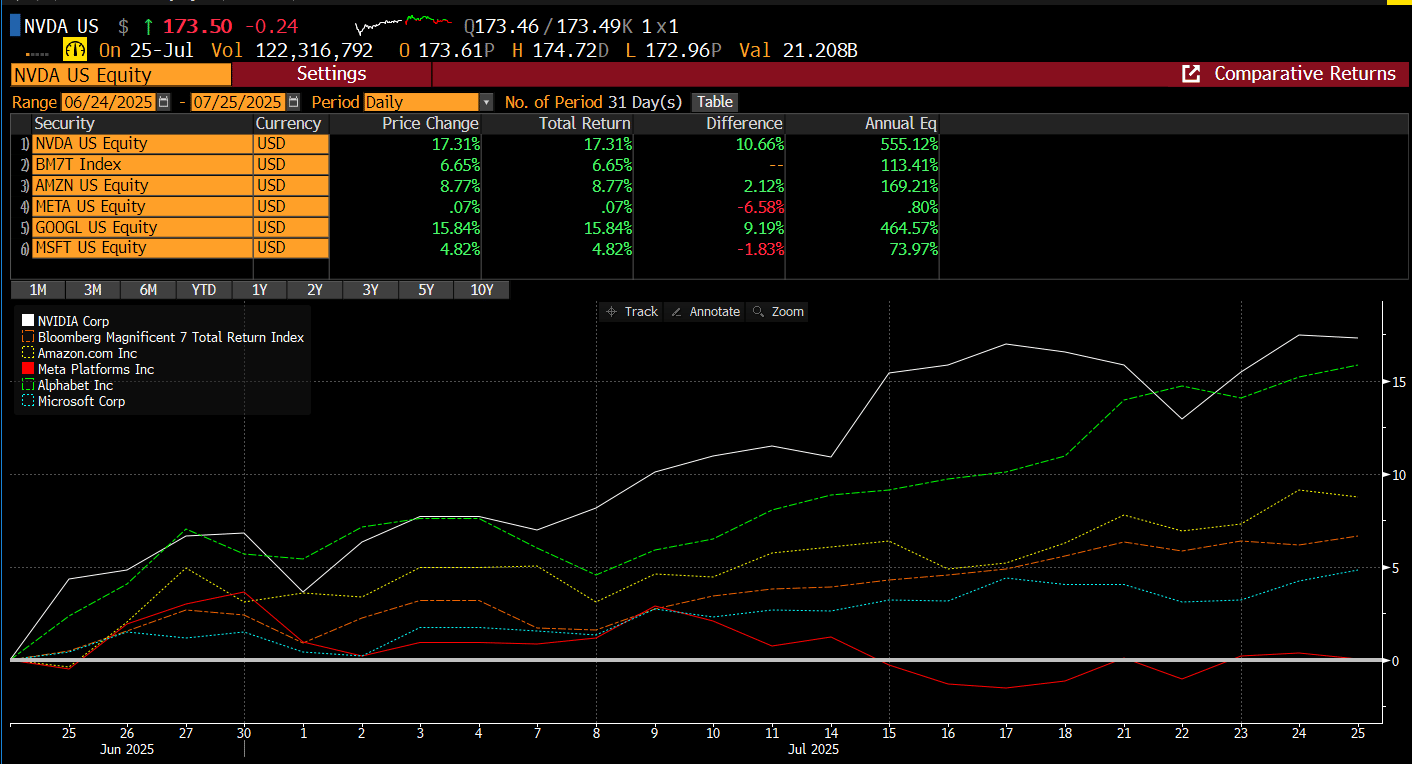Click Microsoft Corp cyan legend swatch
Viewport: 1412px width, 764px height.
pyautogui.click(x=28, y=401)
